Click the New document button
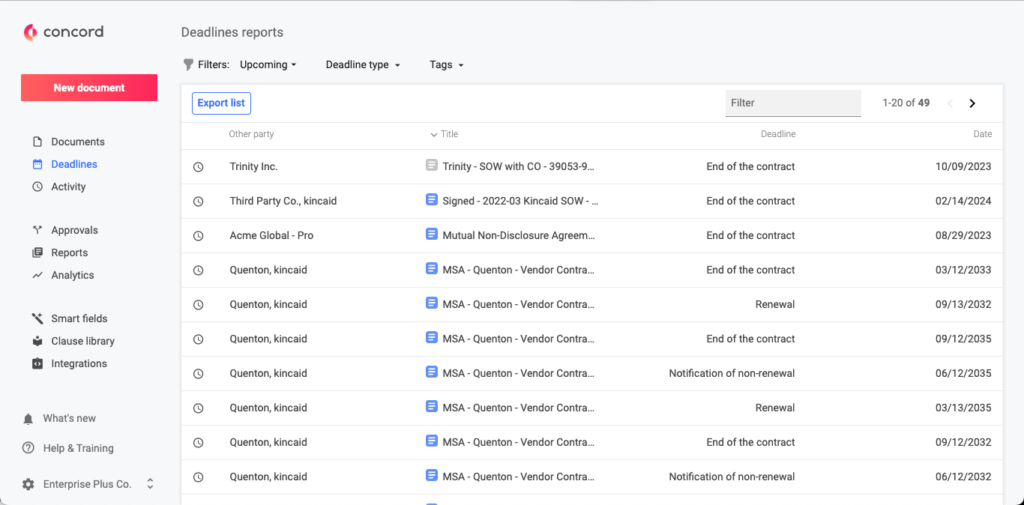Image resolution: width=1024 pixels, height=505 pixels. 89,88
